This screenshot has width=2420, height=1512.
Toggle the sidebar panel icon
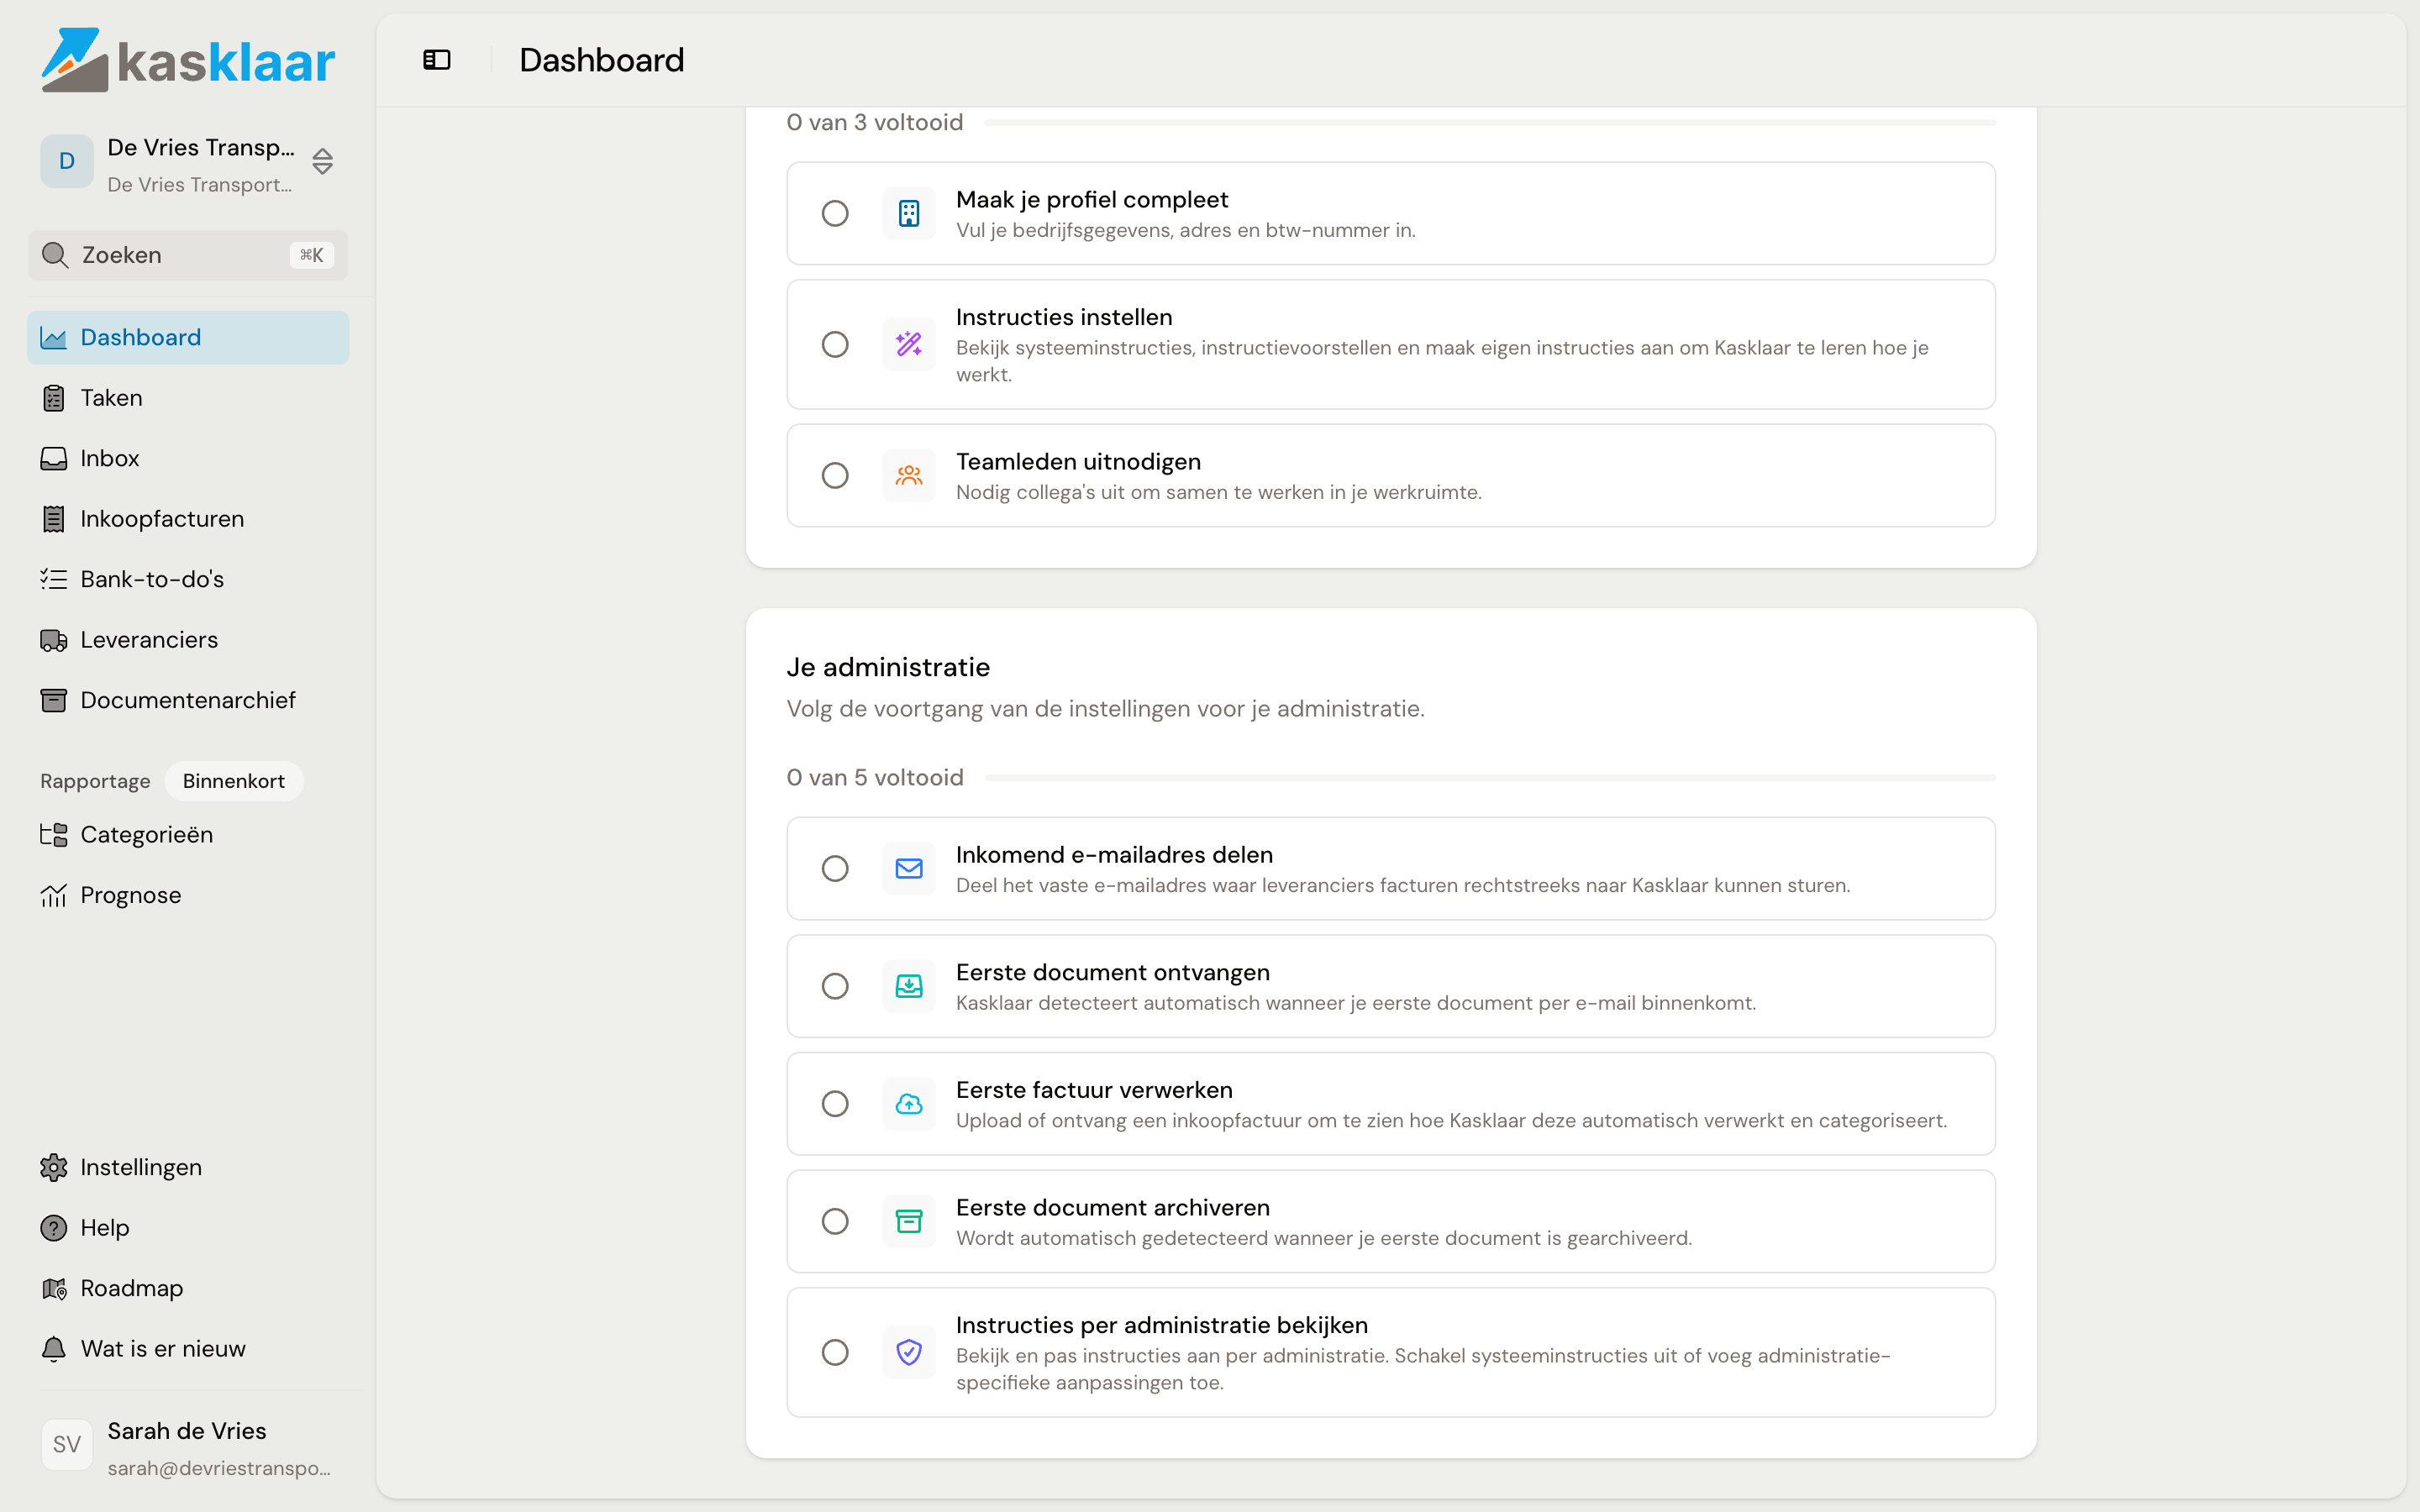coord(437,60)
